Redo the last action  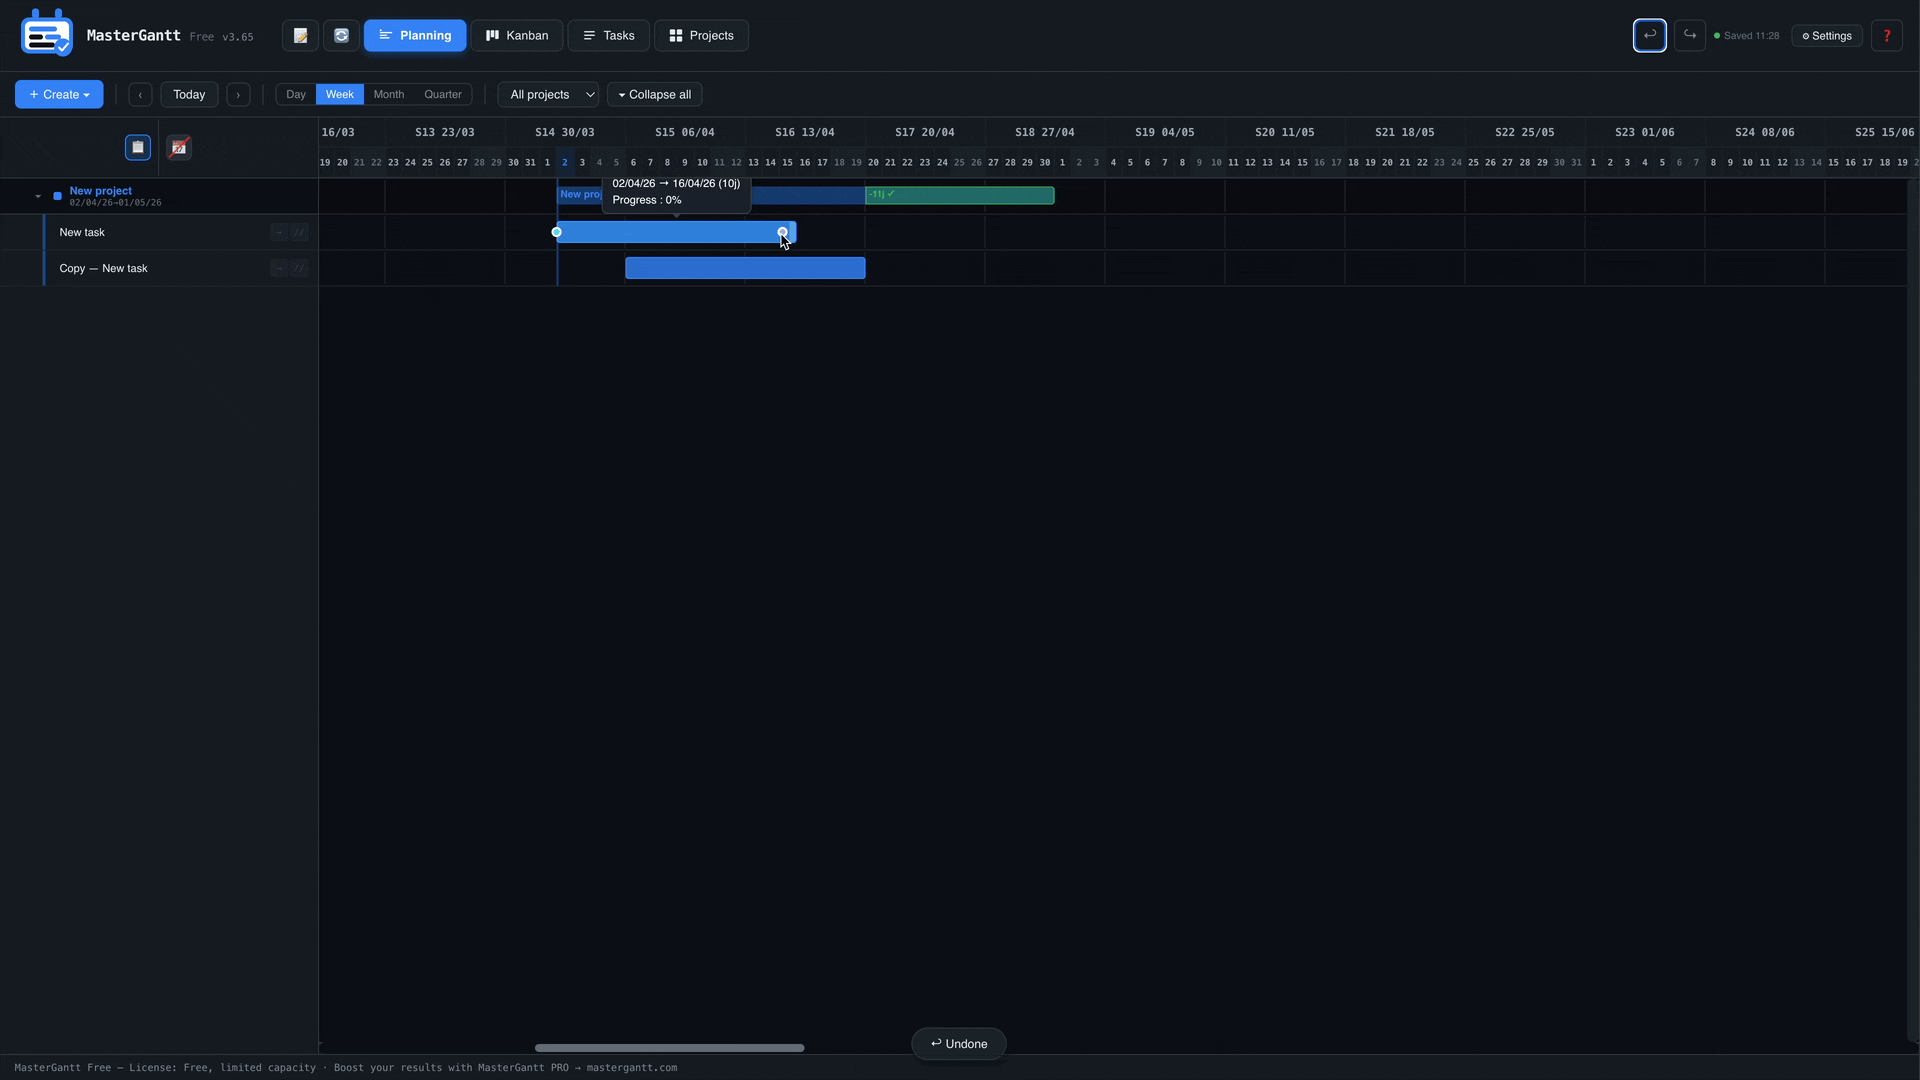click(x=1690, y=35)
